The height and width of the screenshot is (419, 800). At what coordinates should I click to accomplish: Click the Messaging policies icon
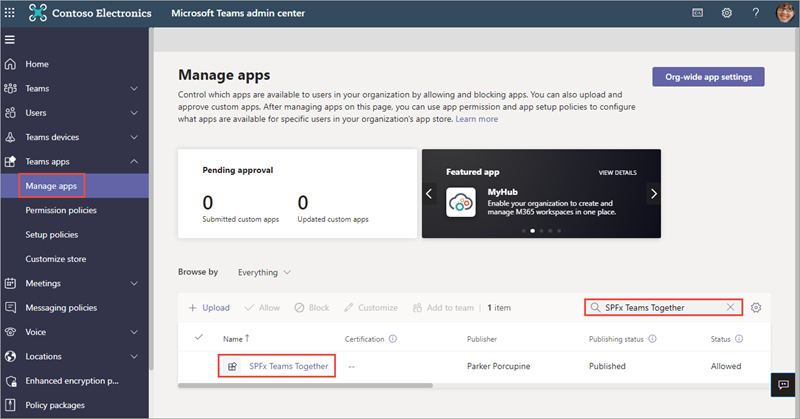(10, 307)
